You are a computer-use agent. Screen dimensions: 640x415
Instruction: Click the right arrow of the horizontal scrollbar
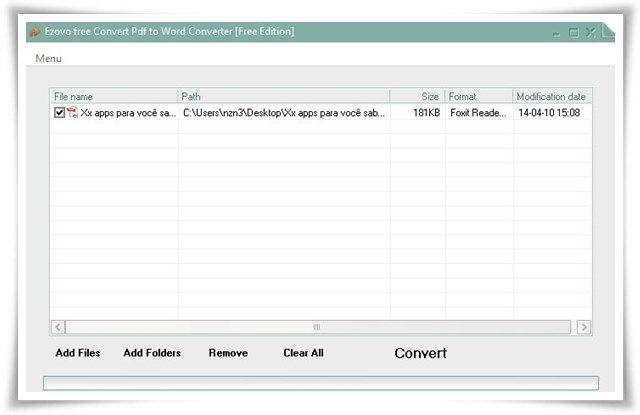pyautogui.click(x=584, y=327)
